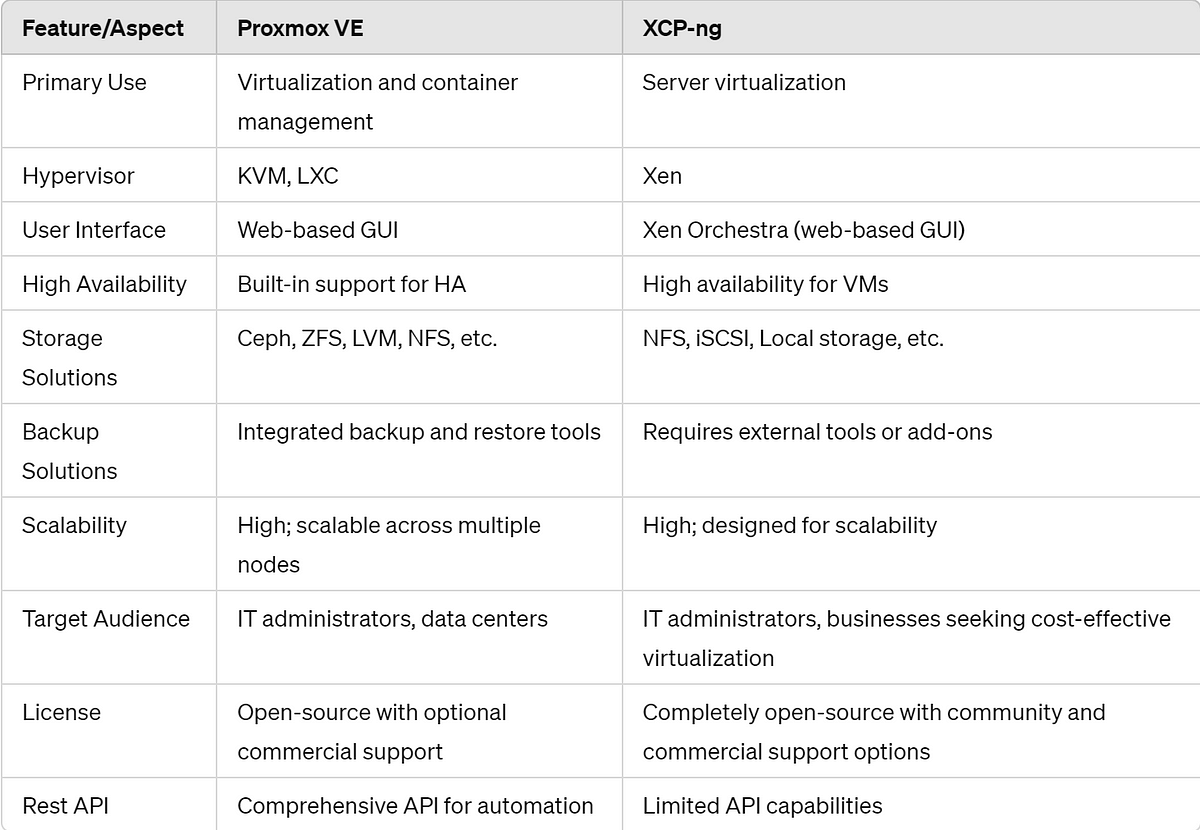This screenshot has width=1200, height=830.
Task: Click the License row label
Action: [x=61, y=712]
